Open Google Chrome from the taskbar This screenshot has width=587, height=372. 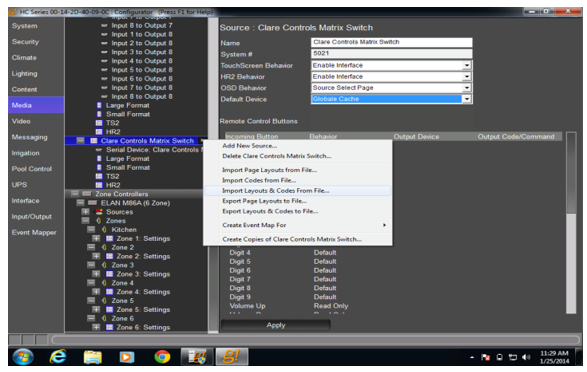pos(162,357)
